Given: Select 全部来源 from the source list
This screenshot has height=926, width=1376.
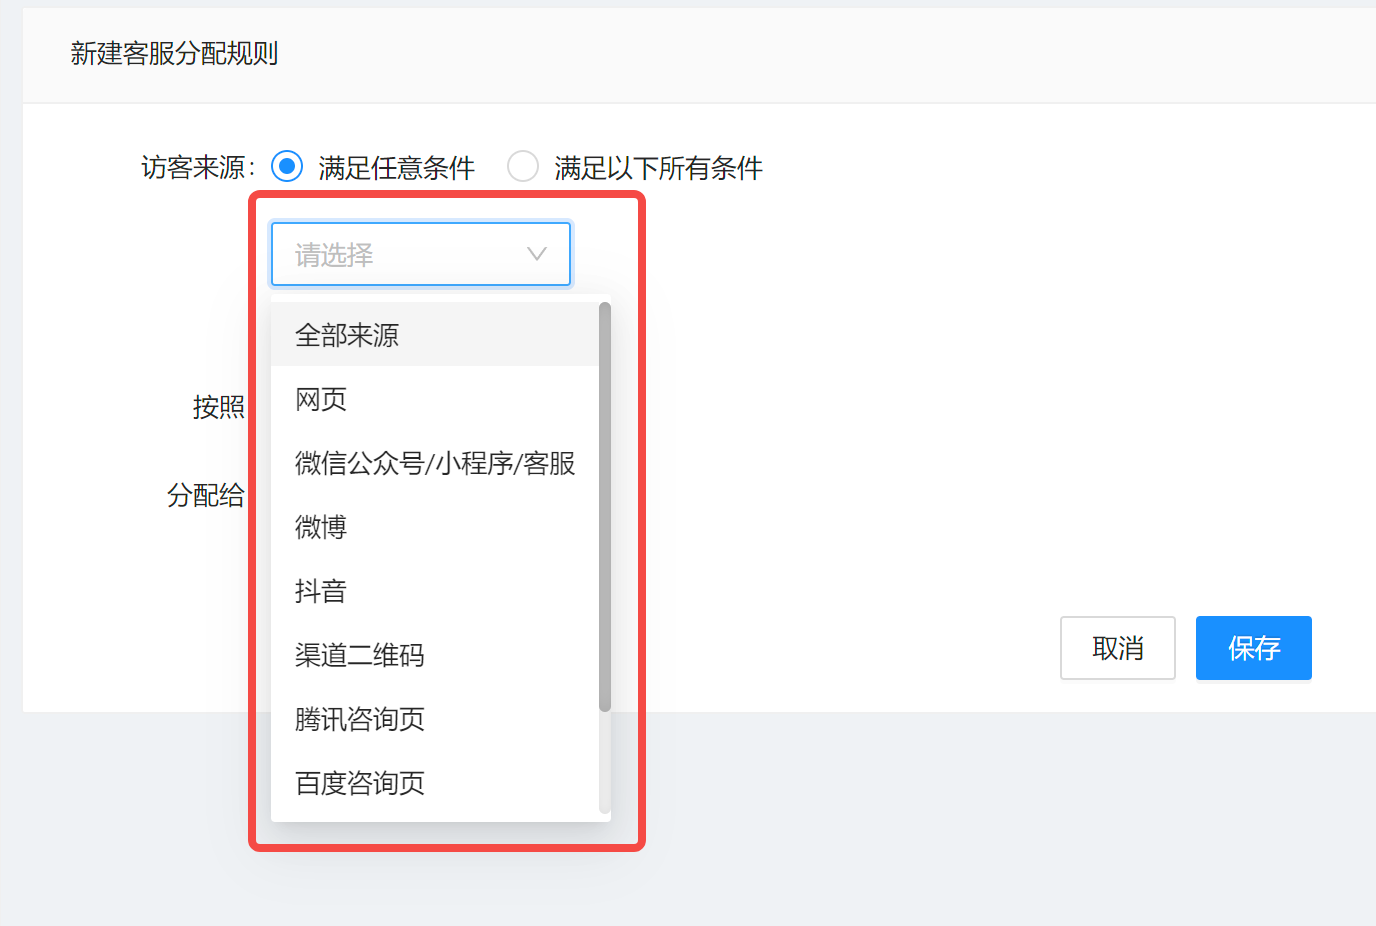Looking at the screenshot, I should [x=345, y=335].
